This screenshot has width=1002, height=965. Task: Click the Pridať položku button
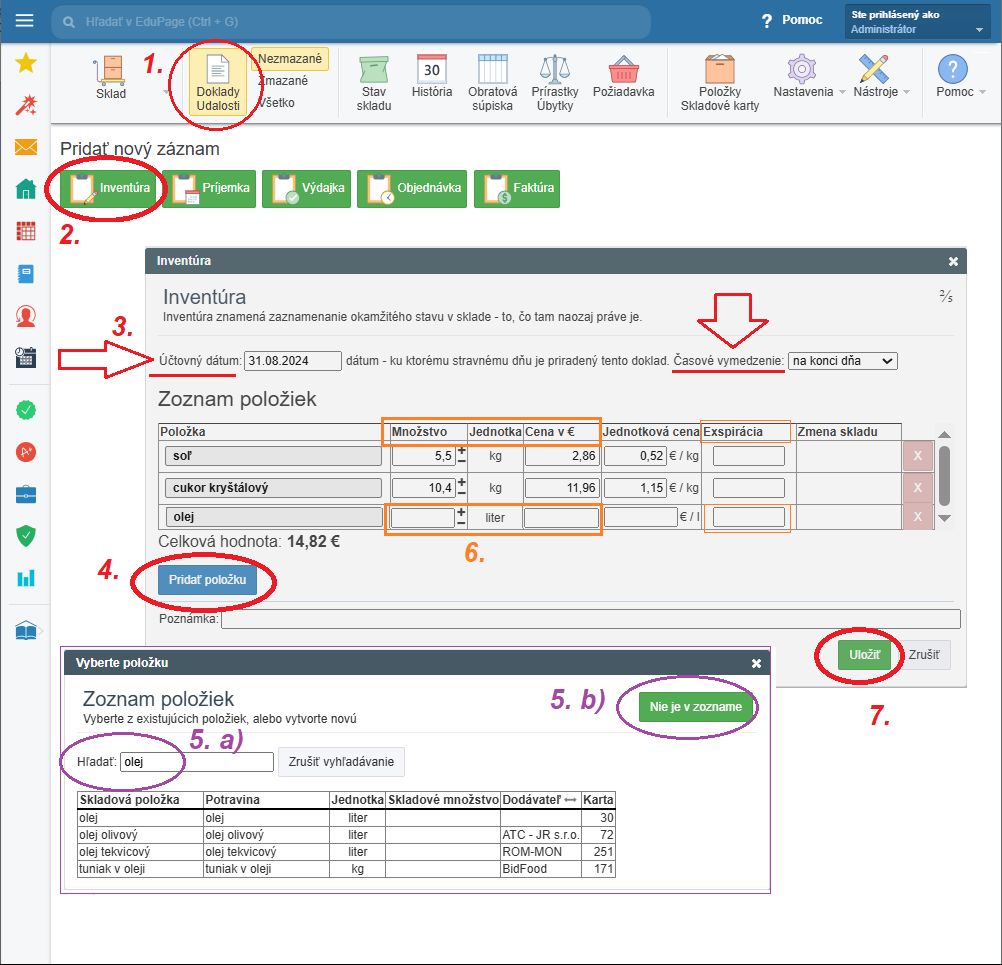(x=207, y=581)
